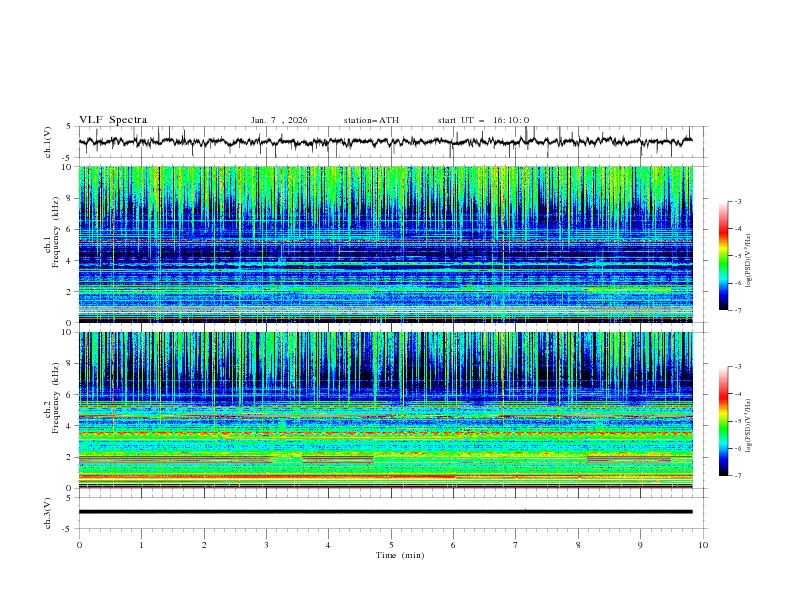Click the ch.1 spectrogram color scale bar
The image size is (792, 612).
pyautogui.click(x=723, y=256)
